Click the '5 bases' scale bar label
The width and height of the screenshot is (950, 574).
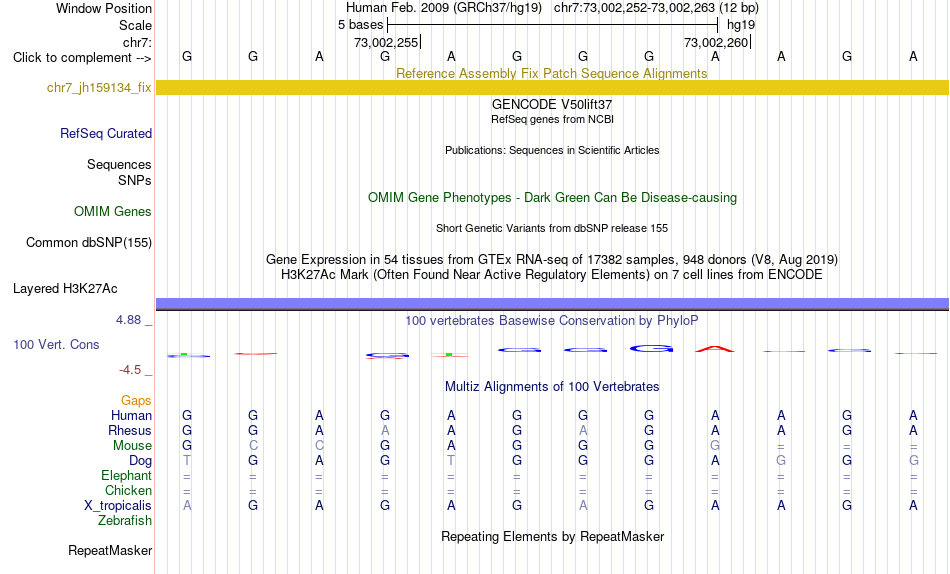(x=360, y=25)
